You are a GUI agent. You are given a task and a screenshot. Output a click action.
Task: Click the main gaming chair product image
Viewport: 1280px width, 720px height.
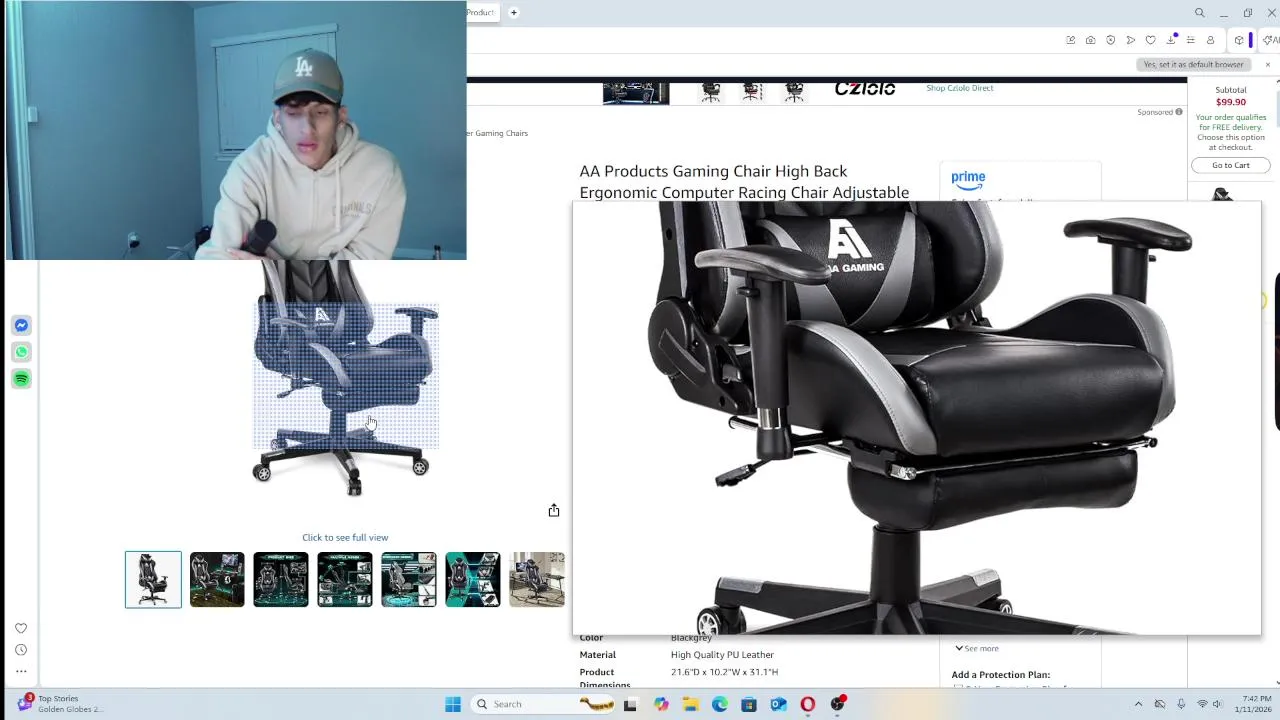pyautogui.click(x=345, y=380)
